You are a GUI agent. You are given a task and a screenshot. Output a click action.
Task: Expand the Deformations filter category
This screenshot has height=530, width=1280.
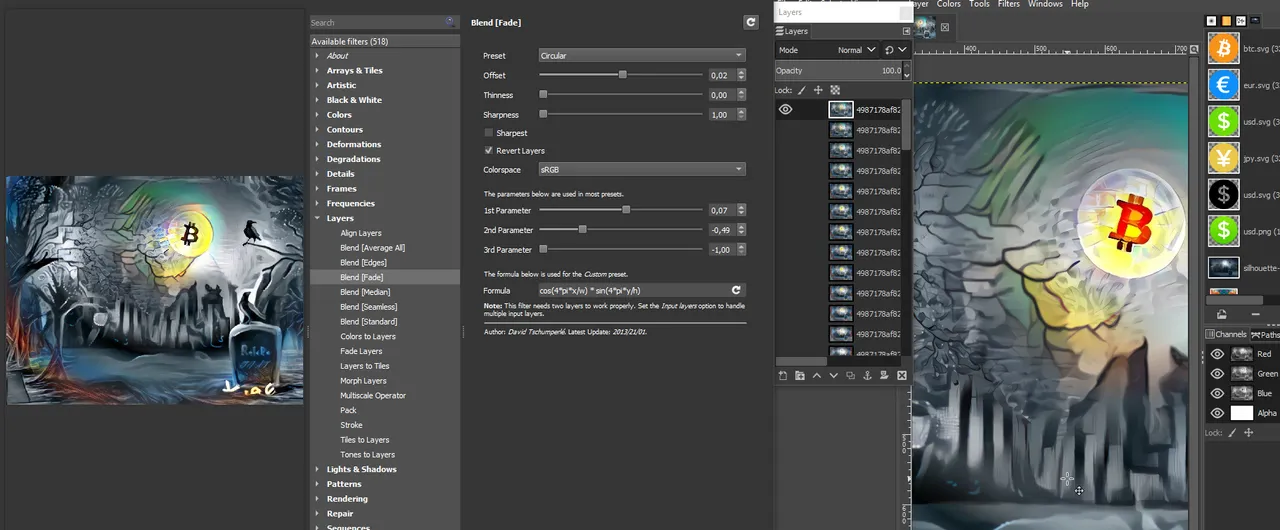(x=317, y=144)
